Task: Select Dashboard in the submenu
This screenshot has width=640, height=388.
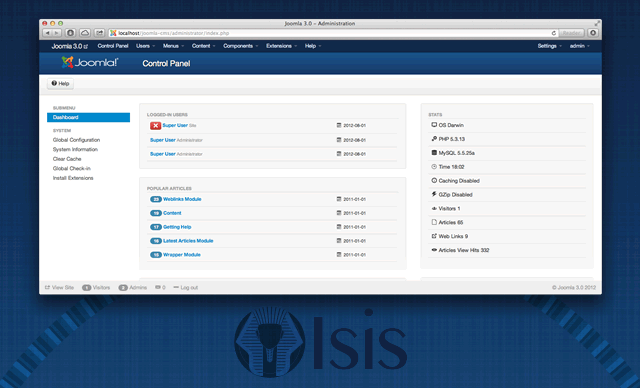Action: point(89,118)
